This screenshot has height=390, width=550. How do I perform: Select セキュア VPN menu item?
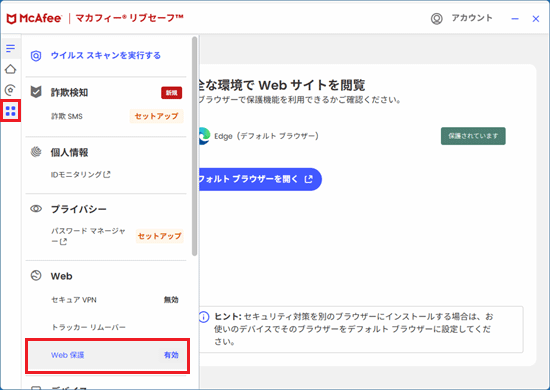74,300
